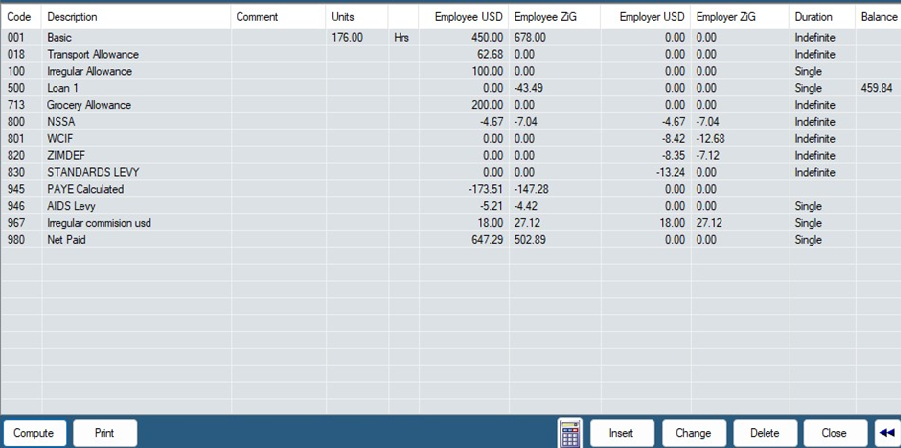This screenshot has height=448, width=901.
Task: Click the -7.12 ZIMDEF employer ZiG amount
Action: click(x=709, y=156)
